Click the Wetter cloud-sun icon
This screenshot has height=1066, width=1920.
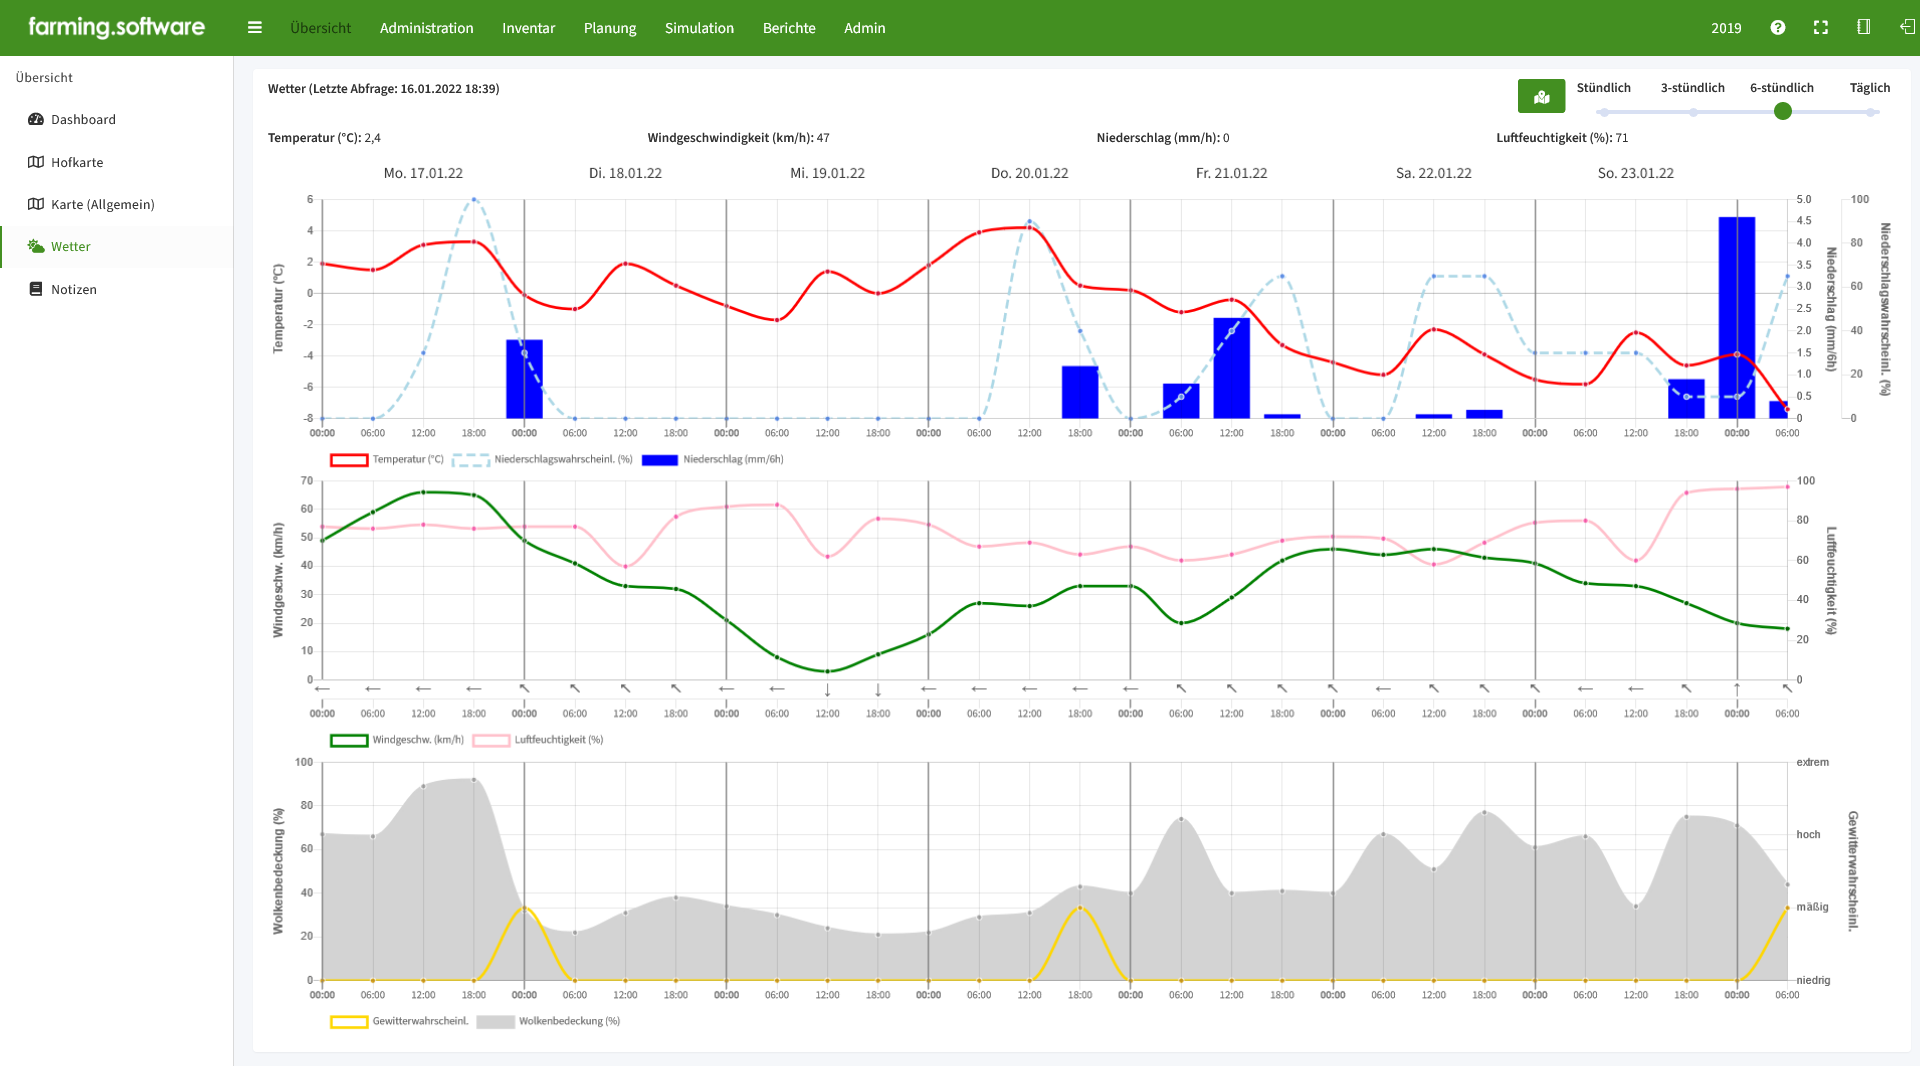tap(36, 246)
